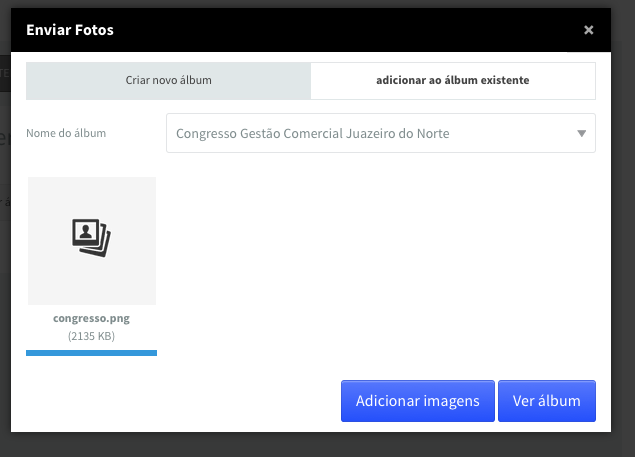Select the congresso.png gray thumbnail tile
Viewport: 635px width, 457px height.
click(x=92, y=241)
